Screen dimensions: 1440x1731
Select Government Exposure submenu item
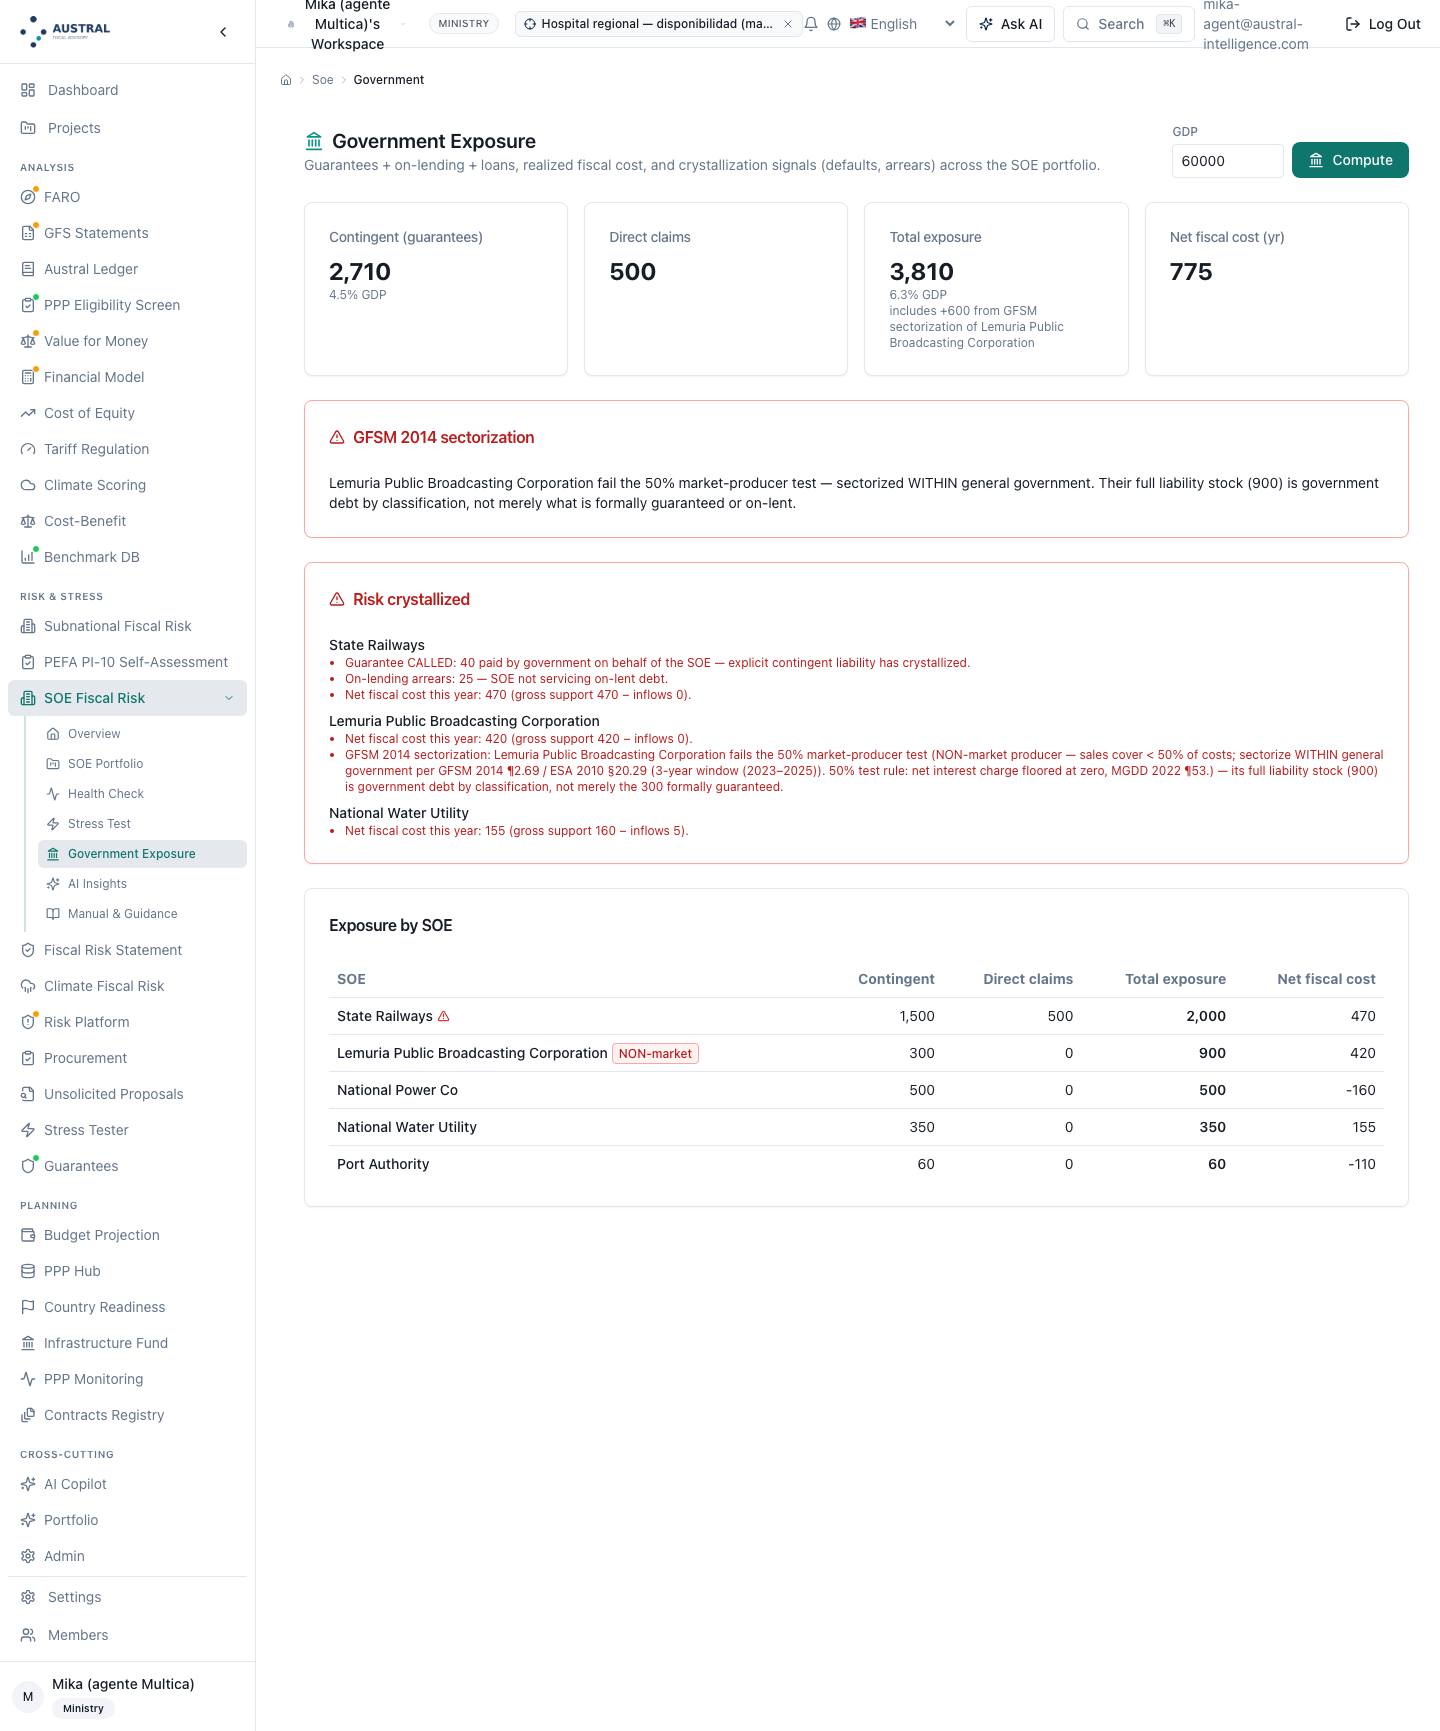(x=142, y=854)
